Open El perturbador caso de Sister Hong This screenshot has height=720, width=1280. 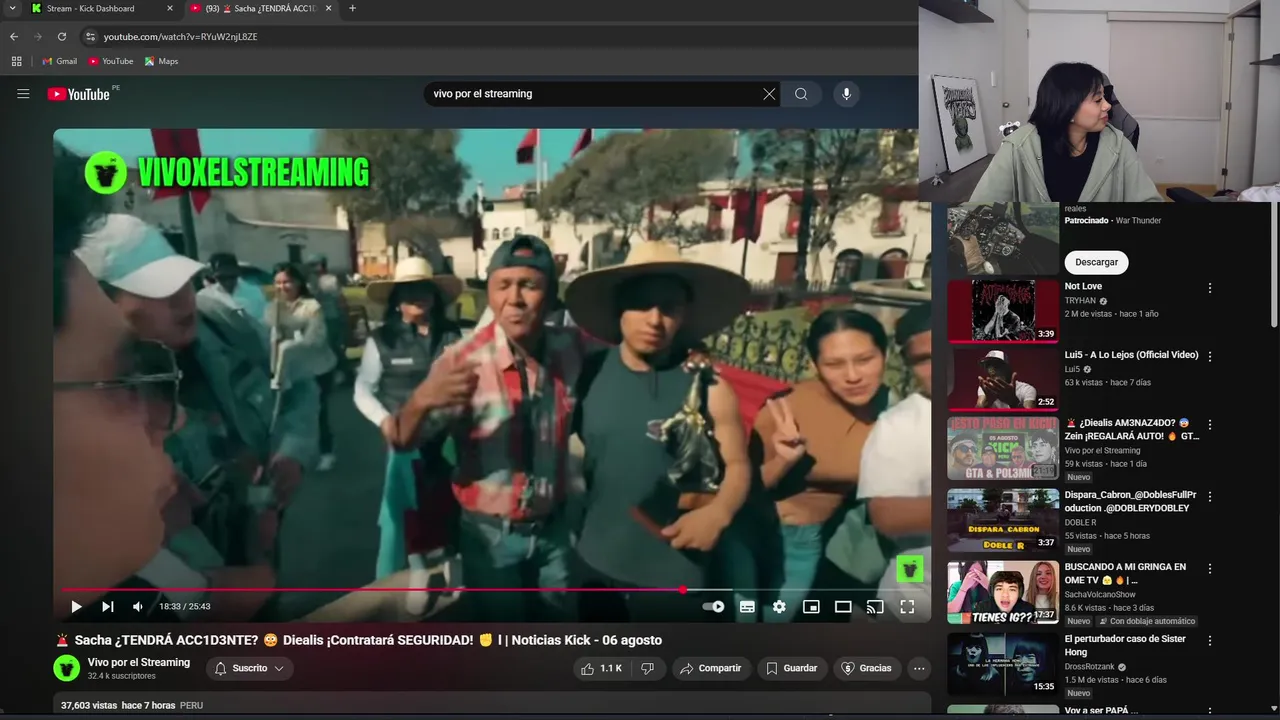1125,645
